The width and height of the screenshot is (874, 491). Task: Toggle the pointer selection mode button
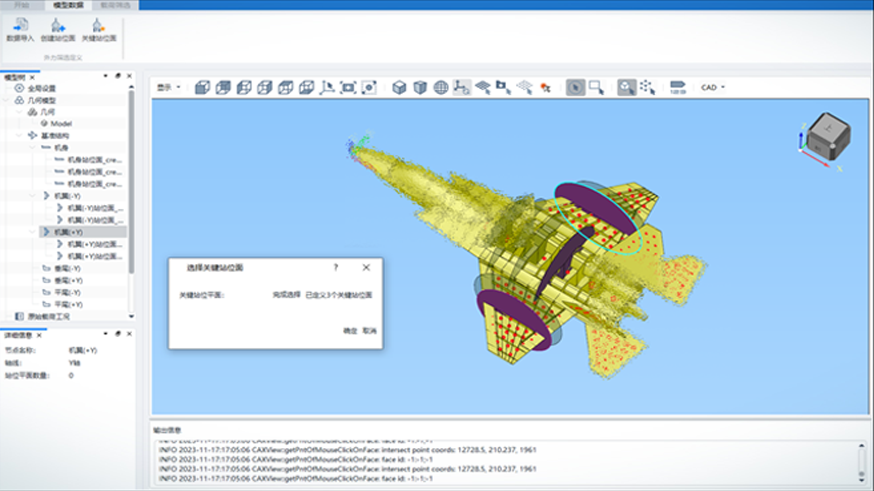coord(575,88)
